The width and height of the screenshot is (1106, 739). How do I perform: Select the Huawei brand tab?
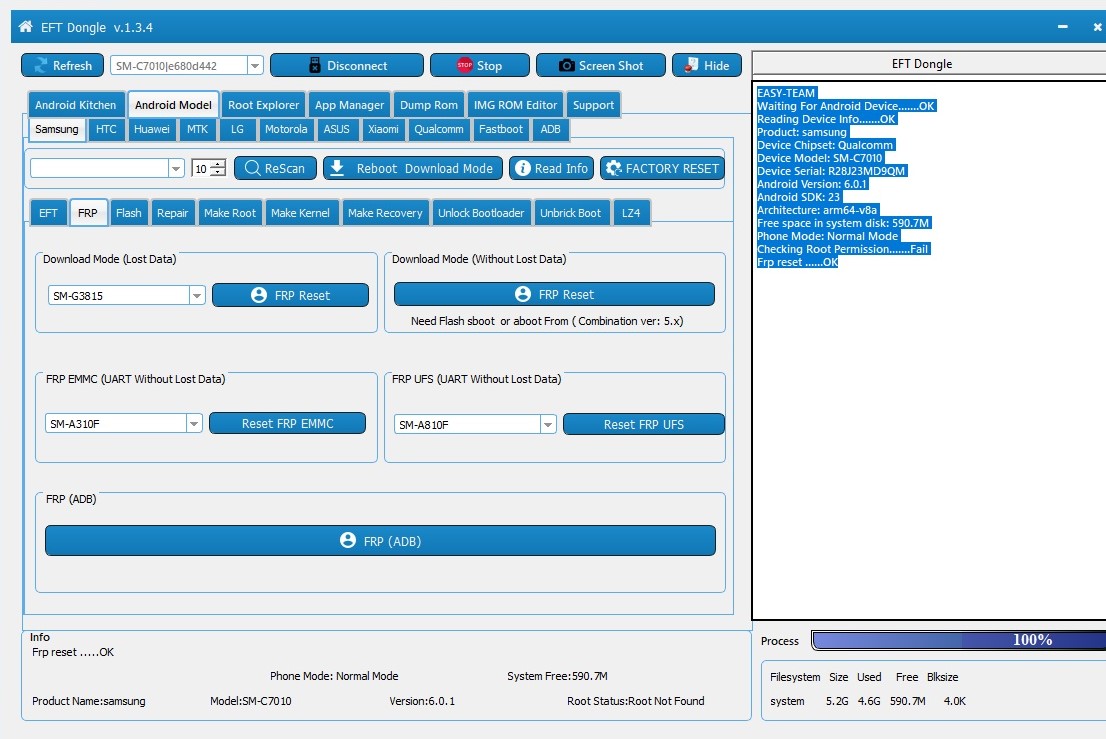click(x=152, y=130)
